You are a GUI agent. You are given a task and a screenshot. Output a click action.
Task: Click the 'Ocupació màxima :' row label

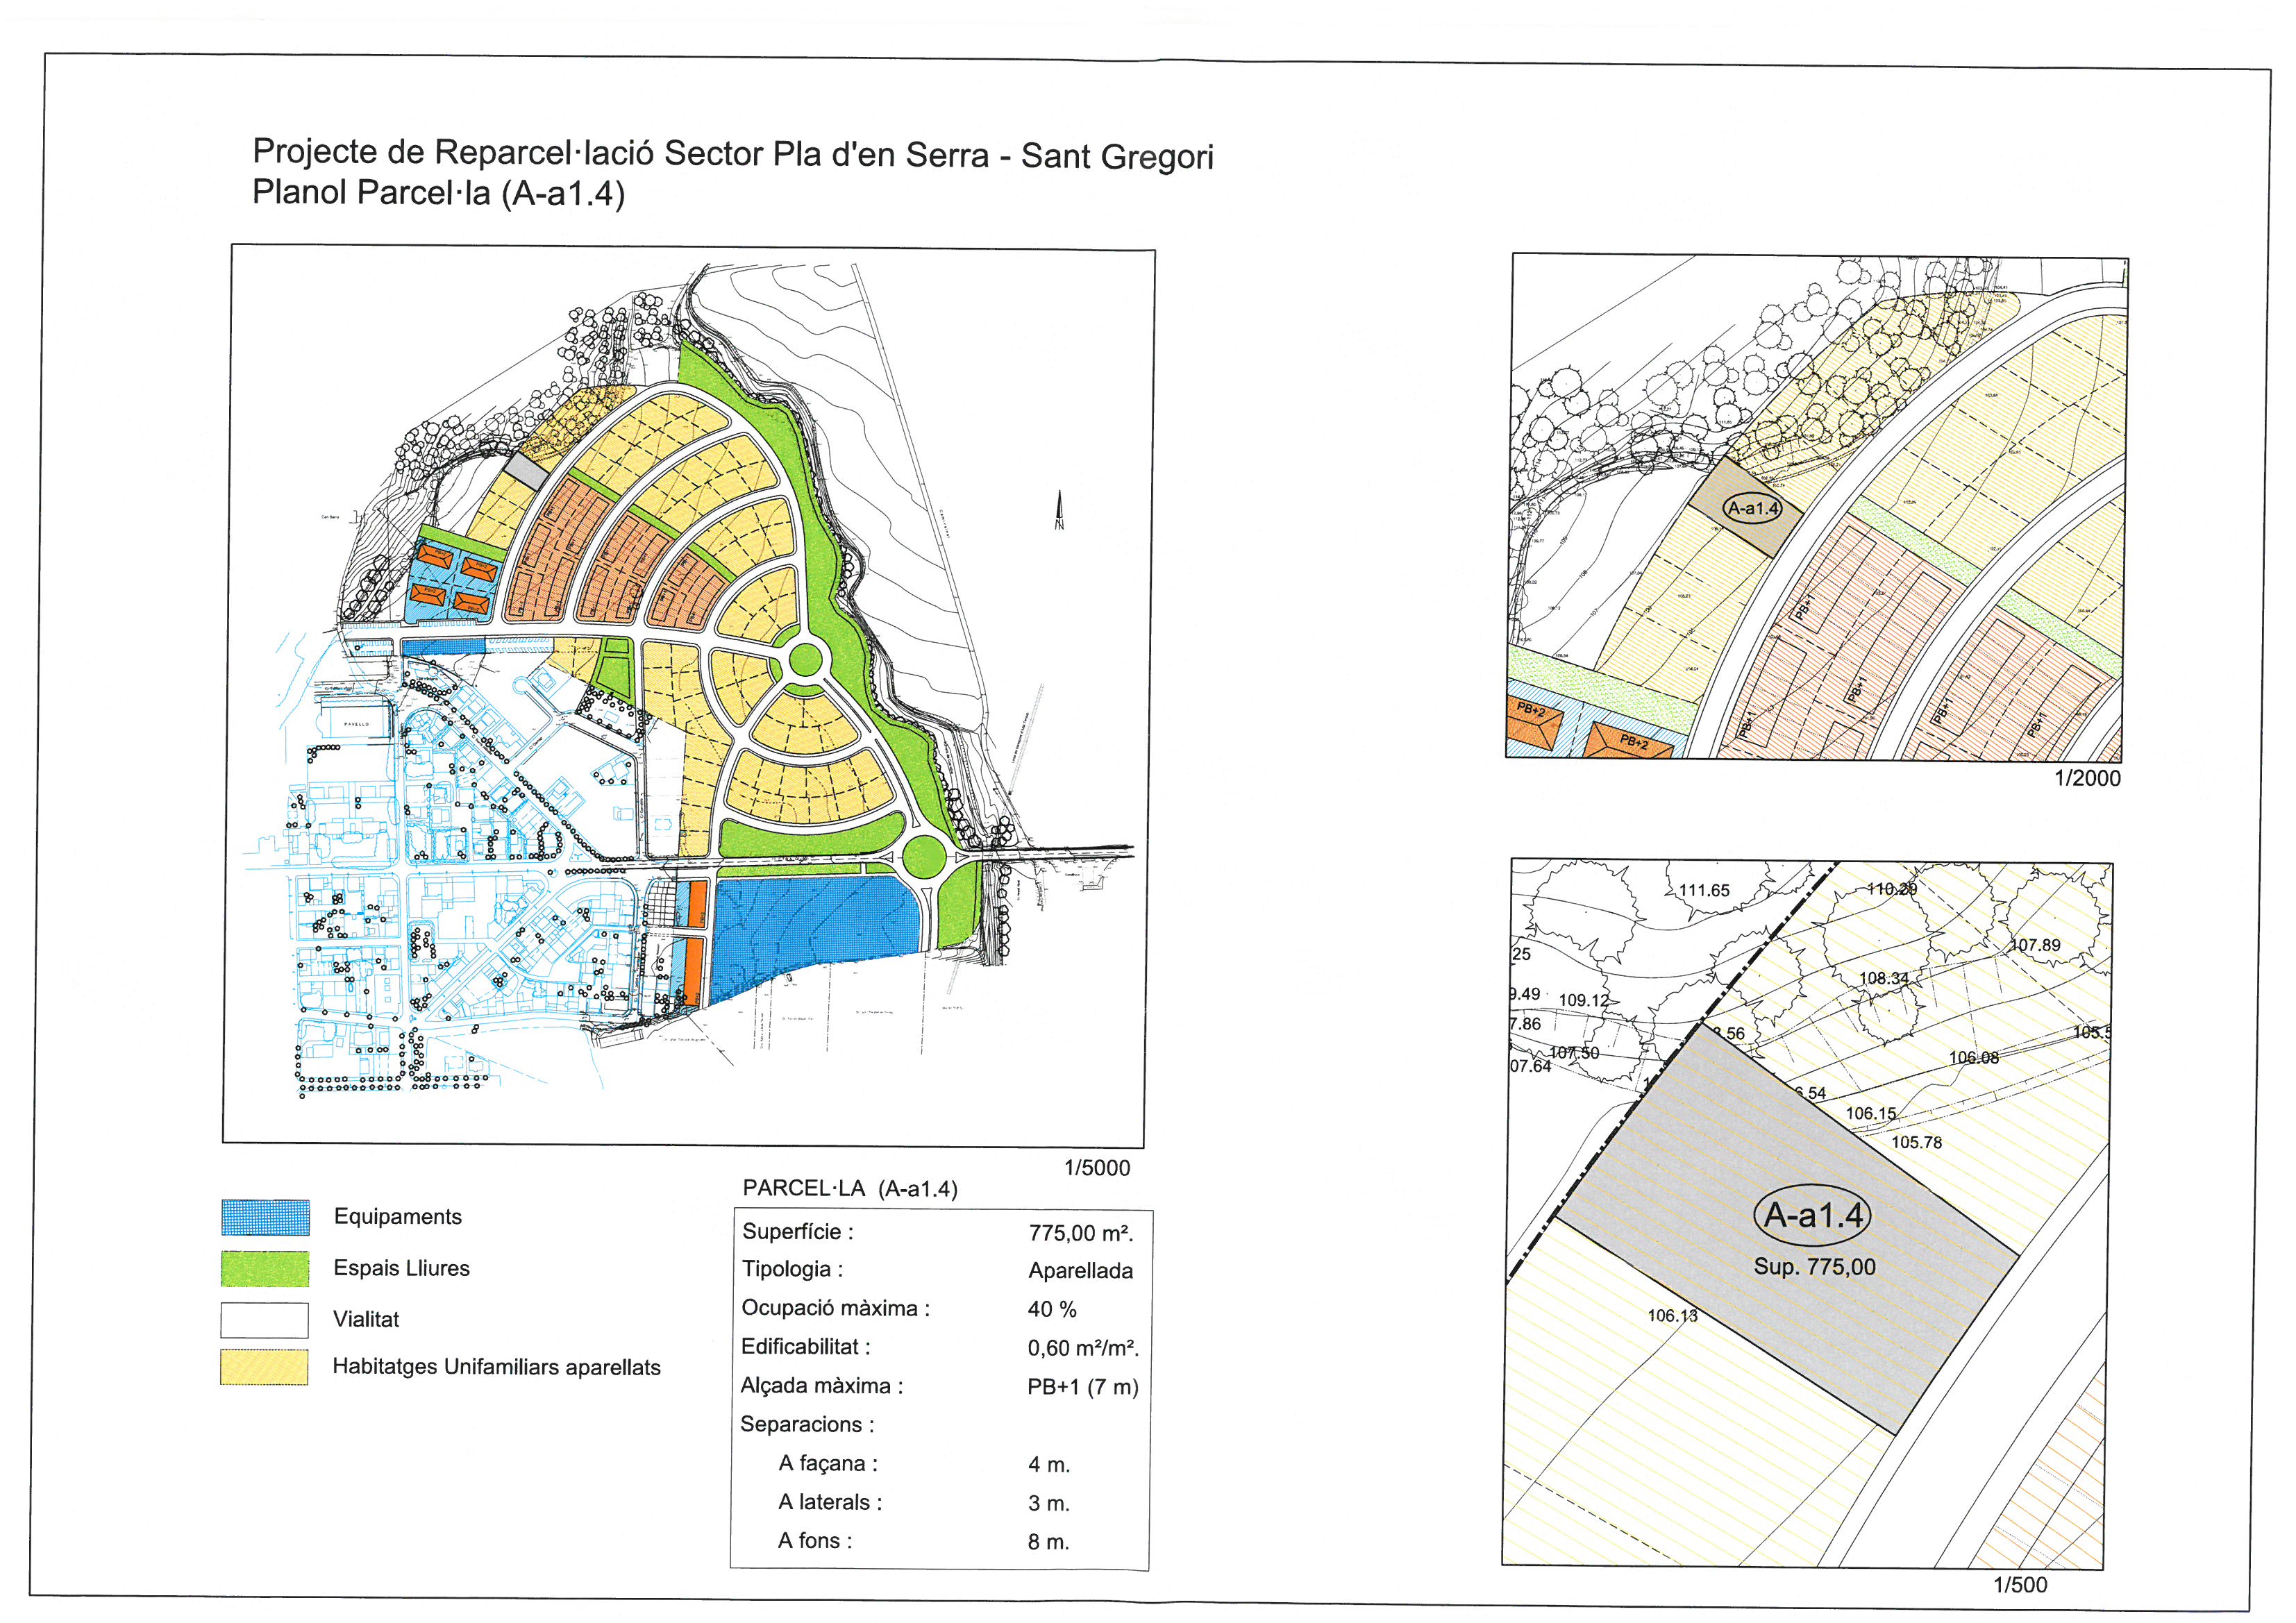[x=836, y=1308]
